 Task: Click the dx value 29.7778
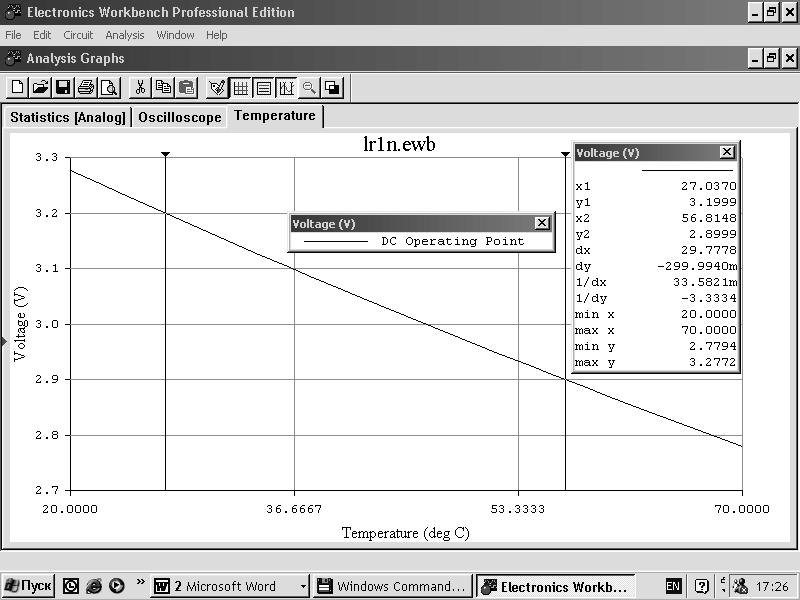709,250
